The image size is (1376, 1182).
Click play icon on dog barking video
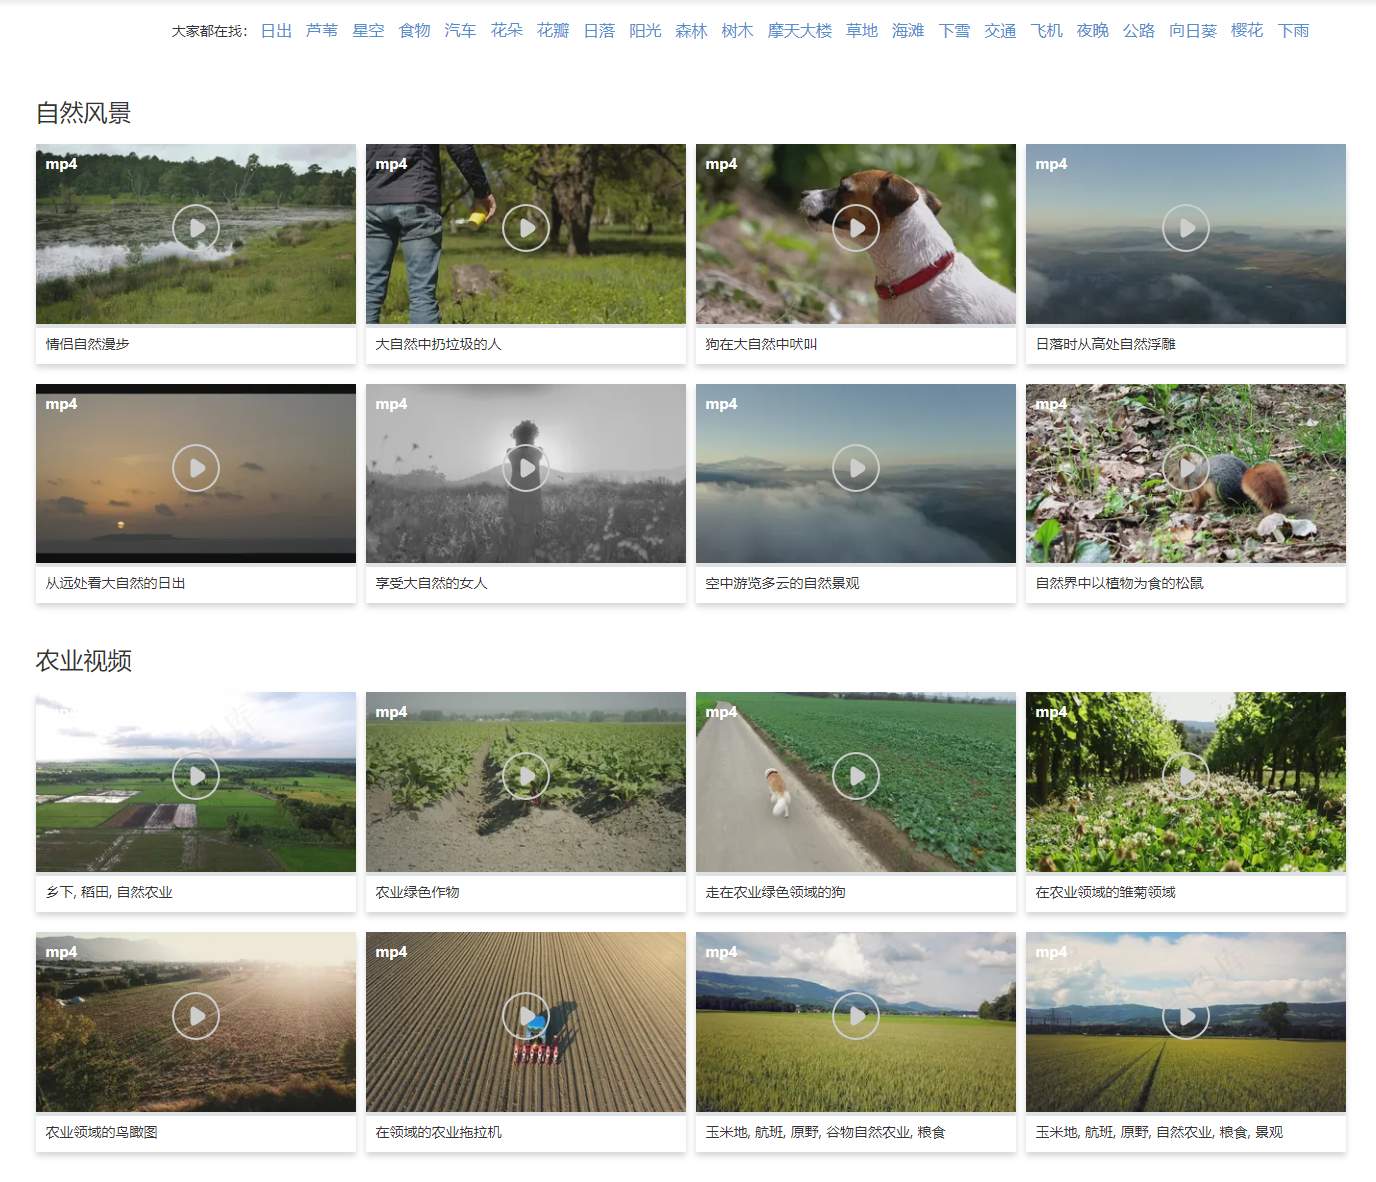(856, 228)
